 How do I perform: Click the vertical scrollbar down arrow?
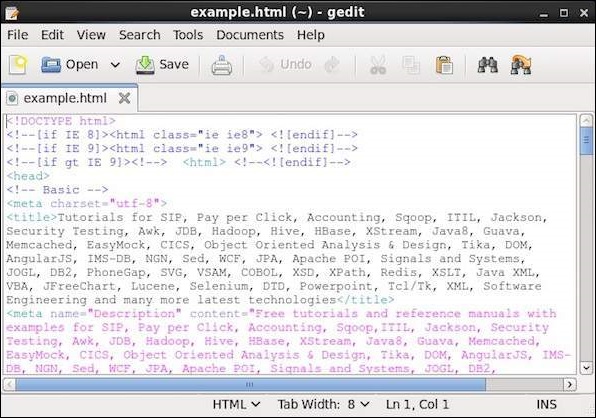point(586,367)
